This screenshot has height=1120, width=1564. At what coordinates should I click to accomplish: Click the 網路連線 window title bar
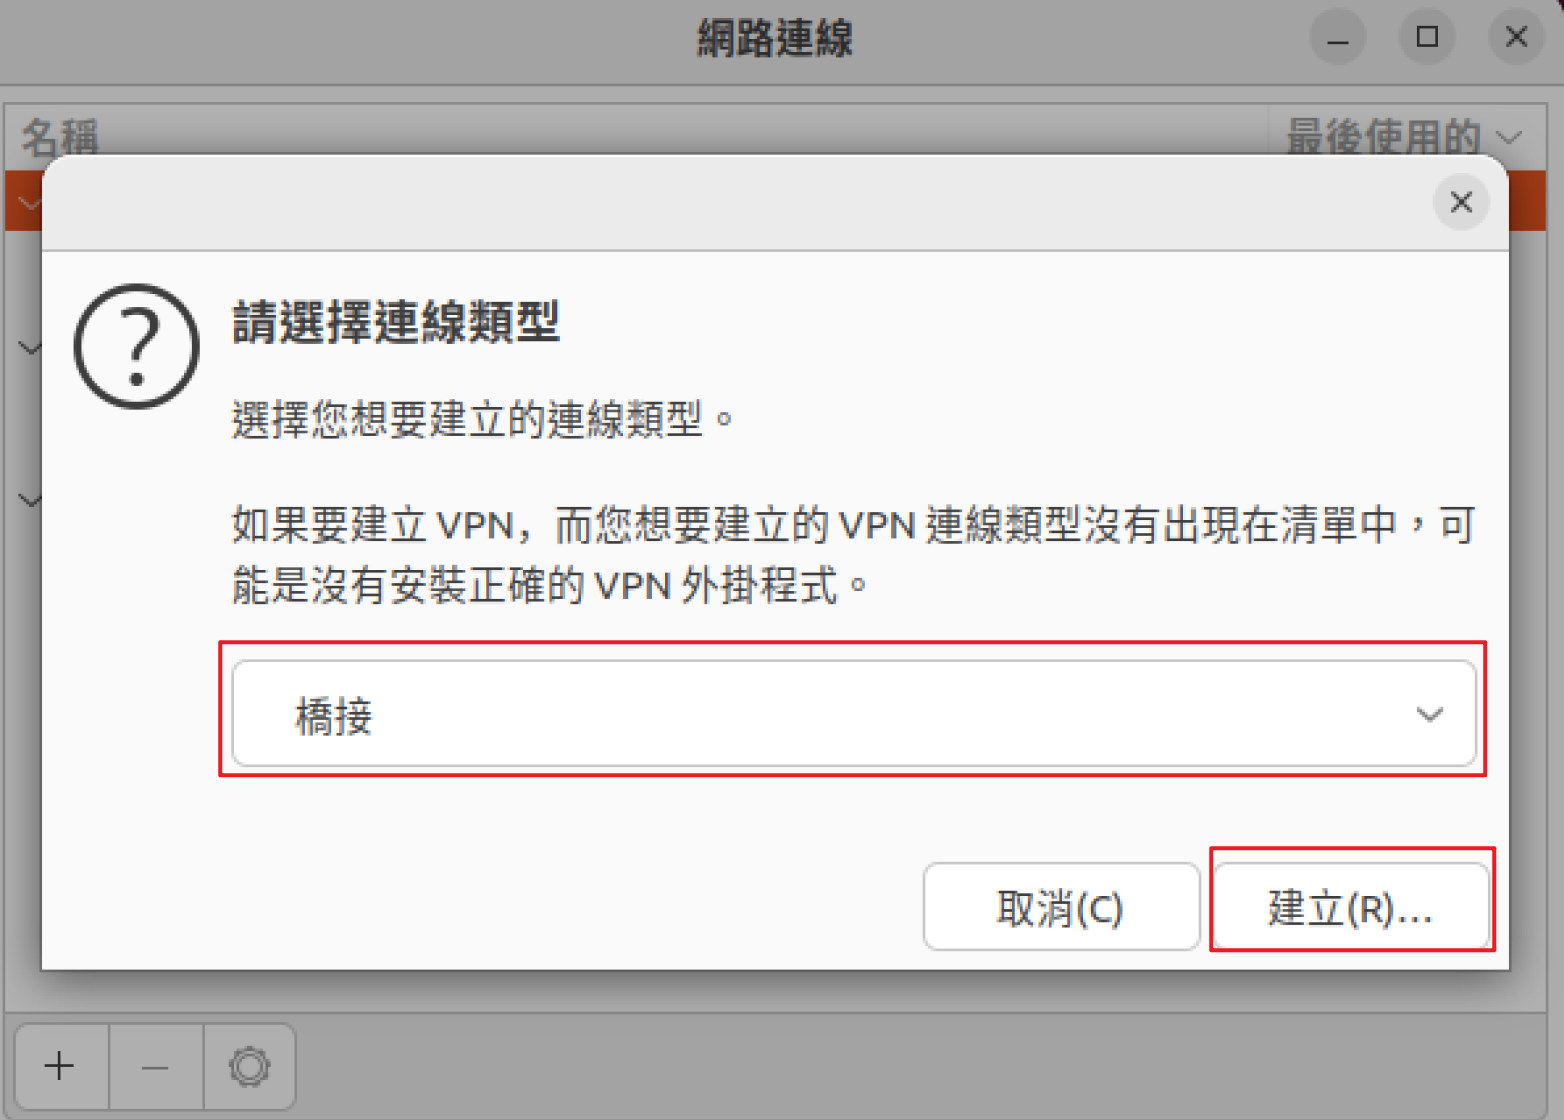tap(775, 39)
